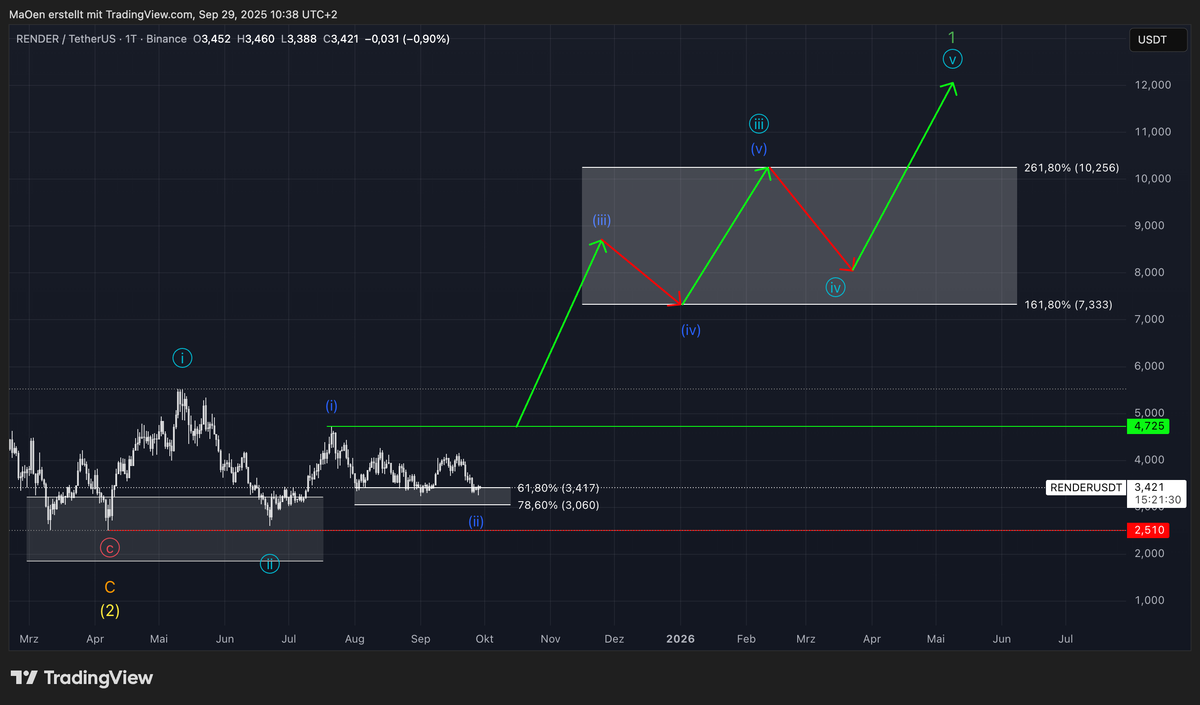1200x705 pixels.
Task: Select the yellow (2) wave label
Action: (110, 609)
